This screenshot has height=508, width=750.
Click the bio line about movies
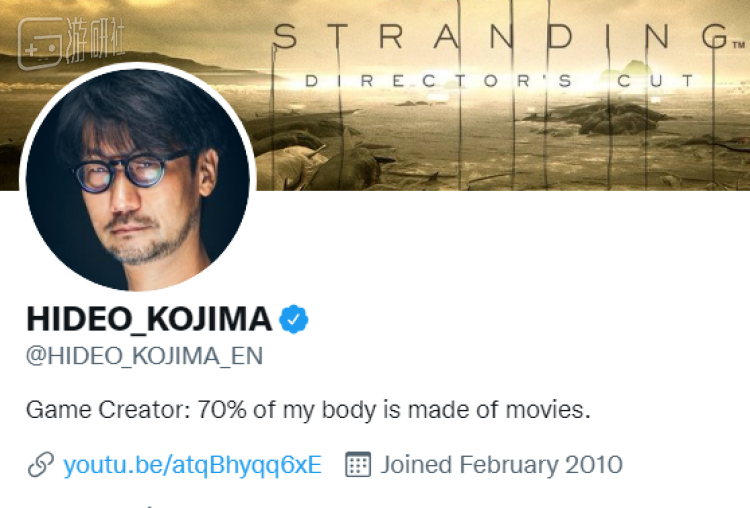tap(309, 410)
